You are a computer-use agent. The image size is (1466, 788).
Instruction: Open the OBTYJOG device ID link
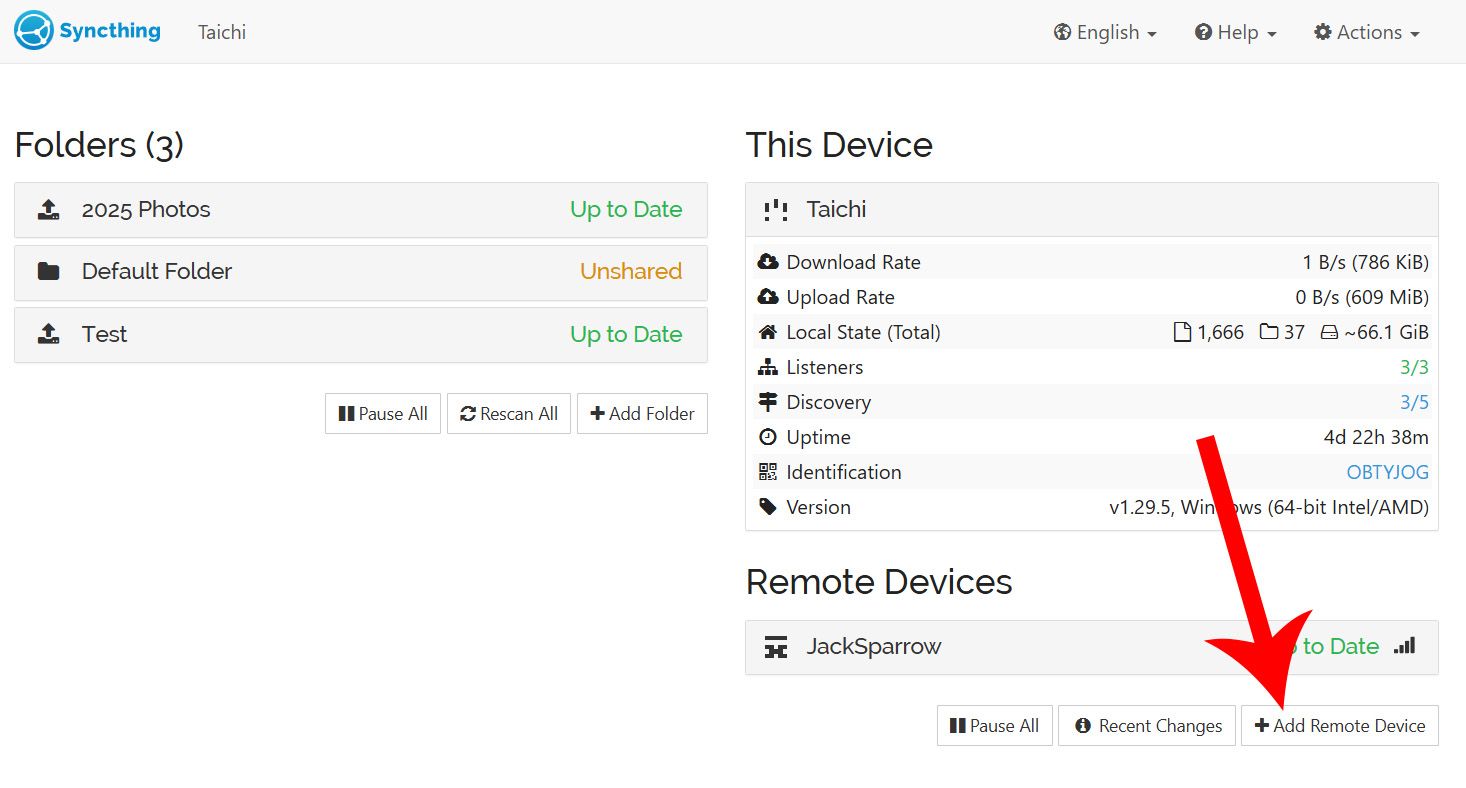coord(1388,472)
